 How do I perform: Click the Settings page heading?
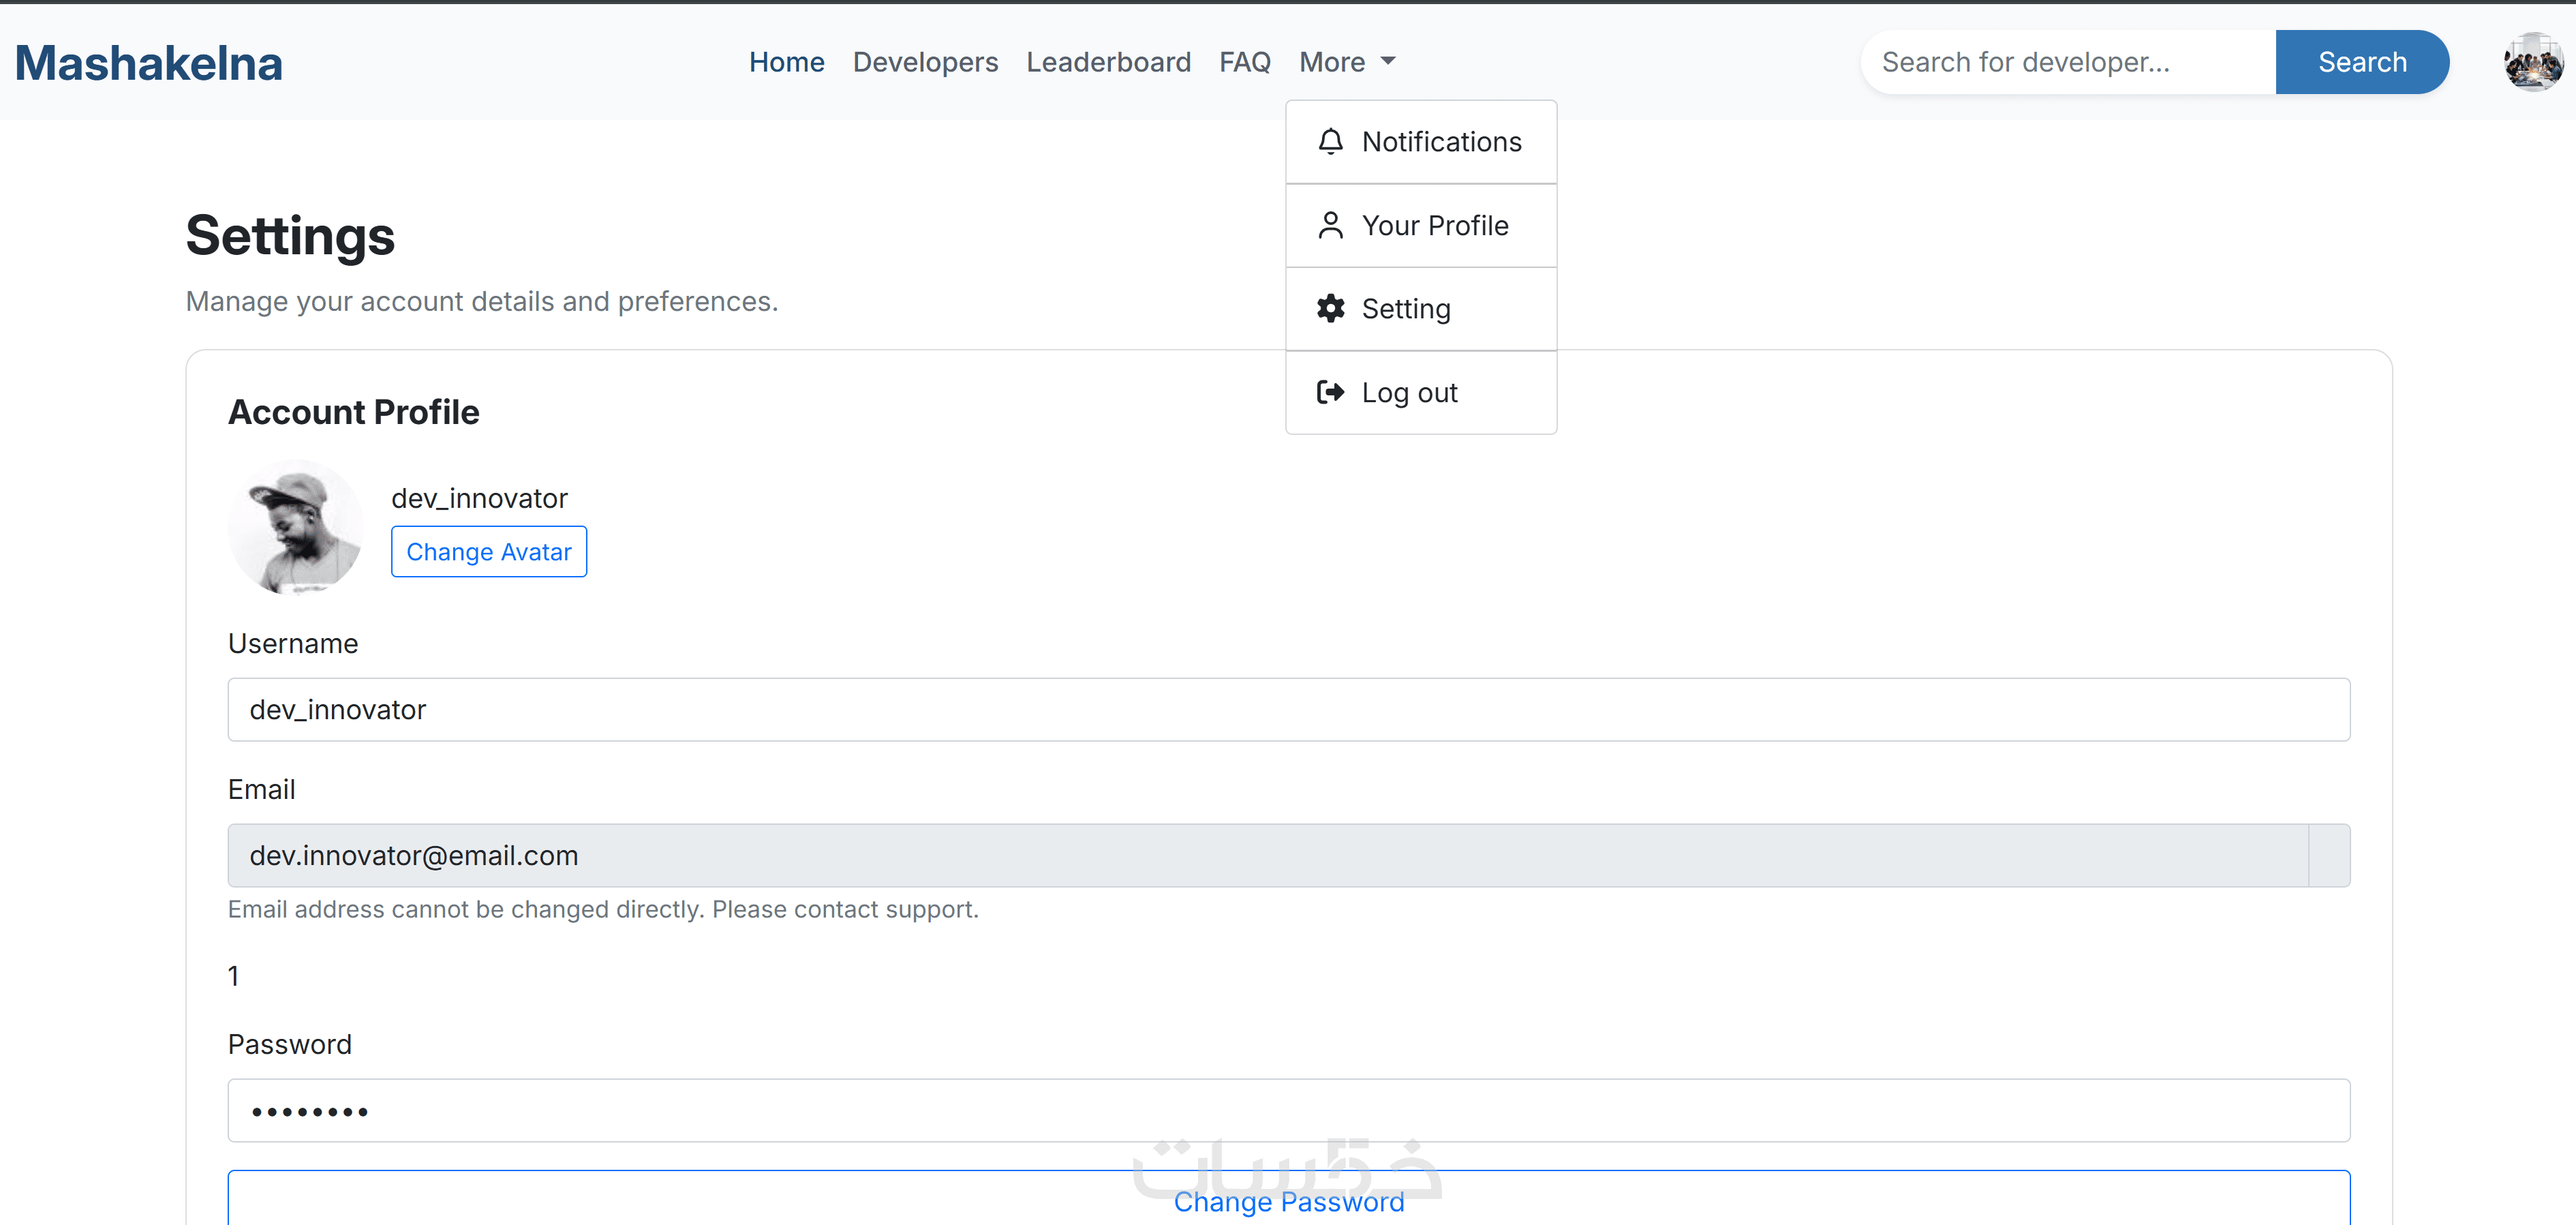[x=290, y=236]
